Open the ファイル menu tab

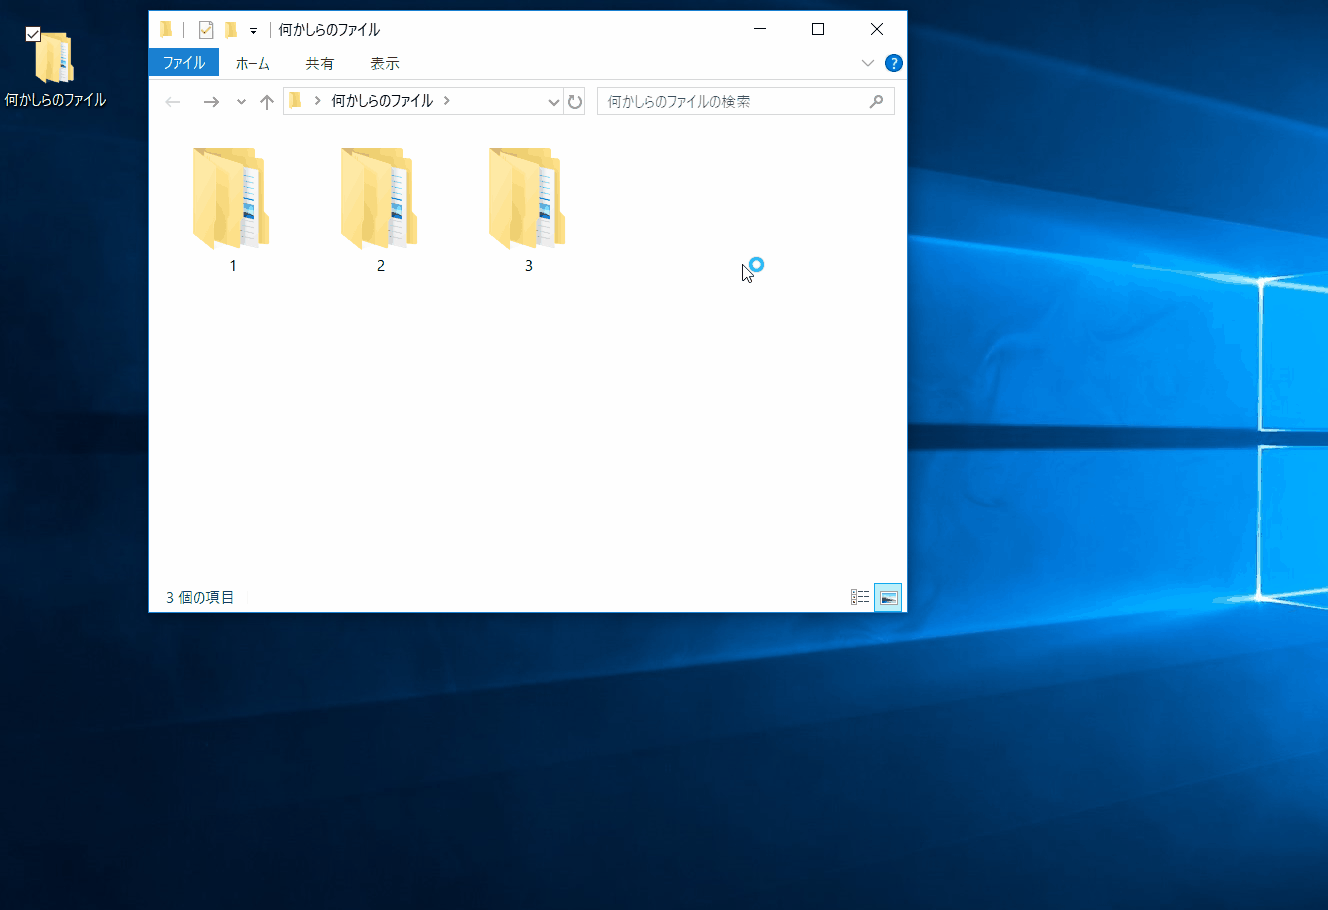(184, 63)
